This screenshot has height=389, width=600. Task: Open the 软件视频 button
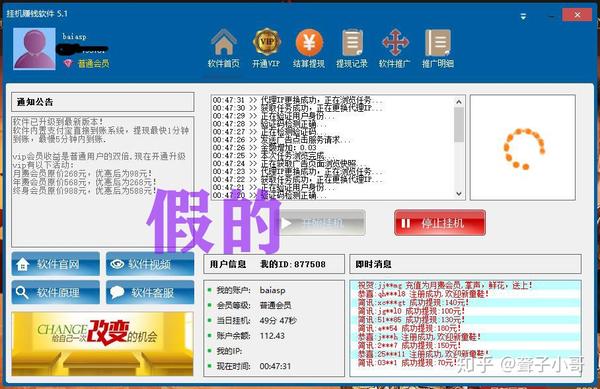[x=150, y=264]
